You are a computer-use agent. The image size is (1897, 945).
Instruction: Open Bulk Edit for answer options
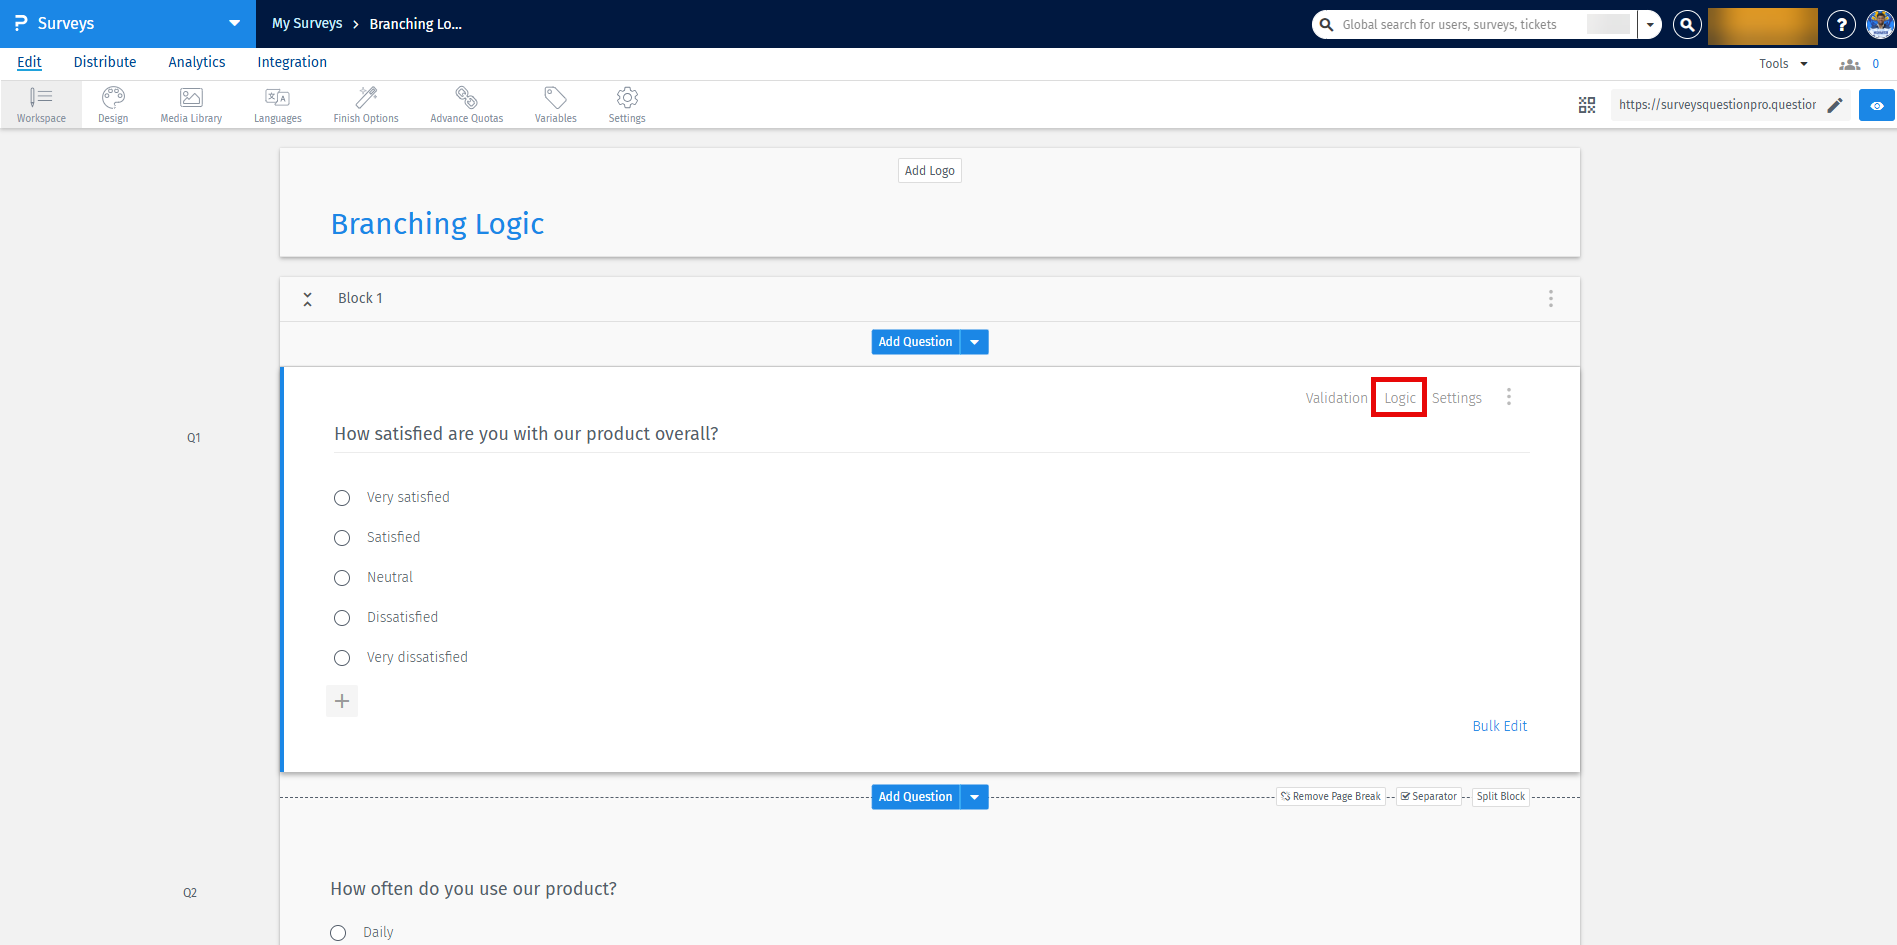pyautogui.click(x=1500, y=725)
